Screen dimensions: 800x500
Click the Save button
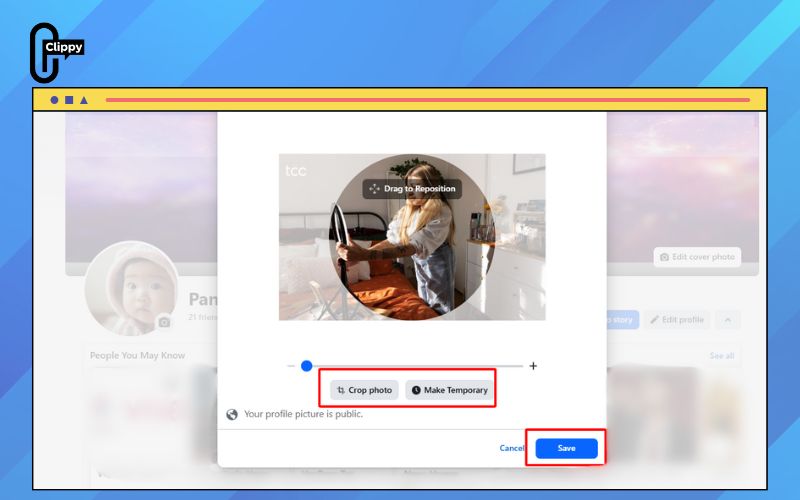click(566, 448)
